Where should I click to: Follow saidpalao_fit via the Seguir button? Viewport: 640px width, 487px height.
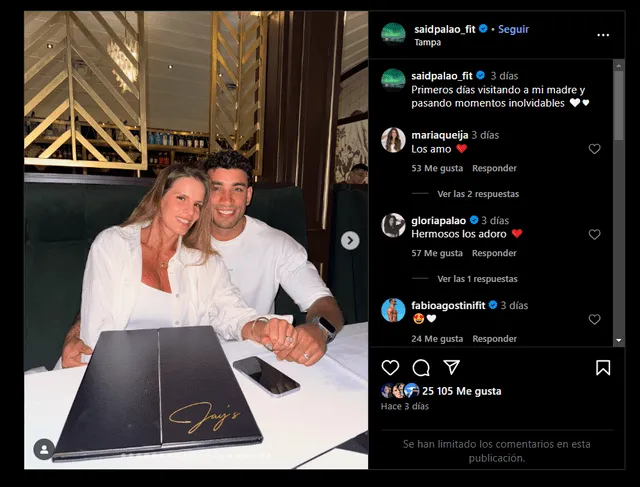pyautogui.click(x=513, y=29)
